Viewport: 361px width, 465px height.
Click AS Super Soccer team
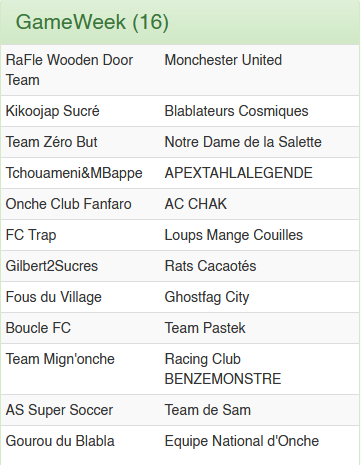59,410
